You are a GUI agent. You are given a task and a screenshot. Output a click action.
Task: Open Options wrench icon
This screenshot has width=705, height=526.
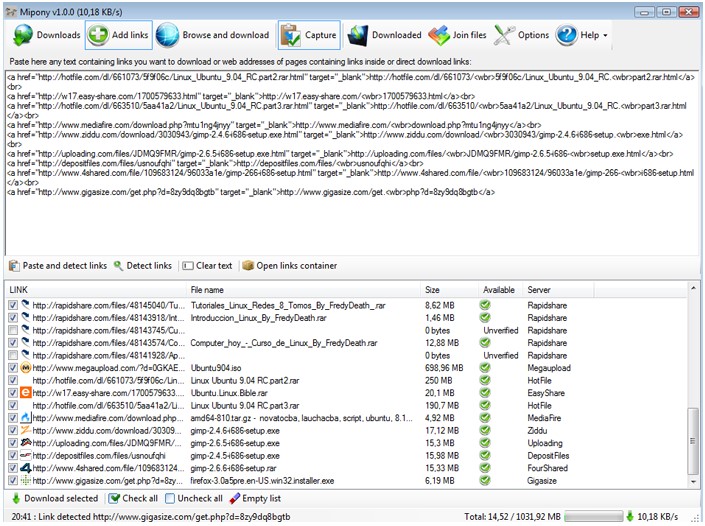tap(504, 35)
